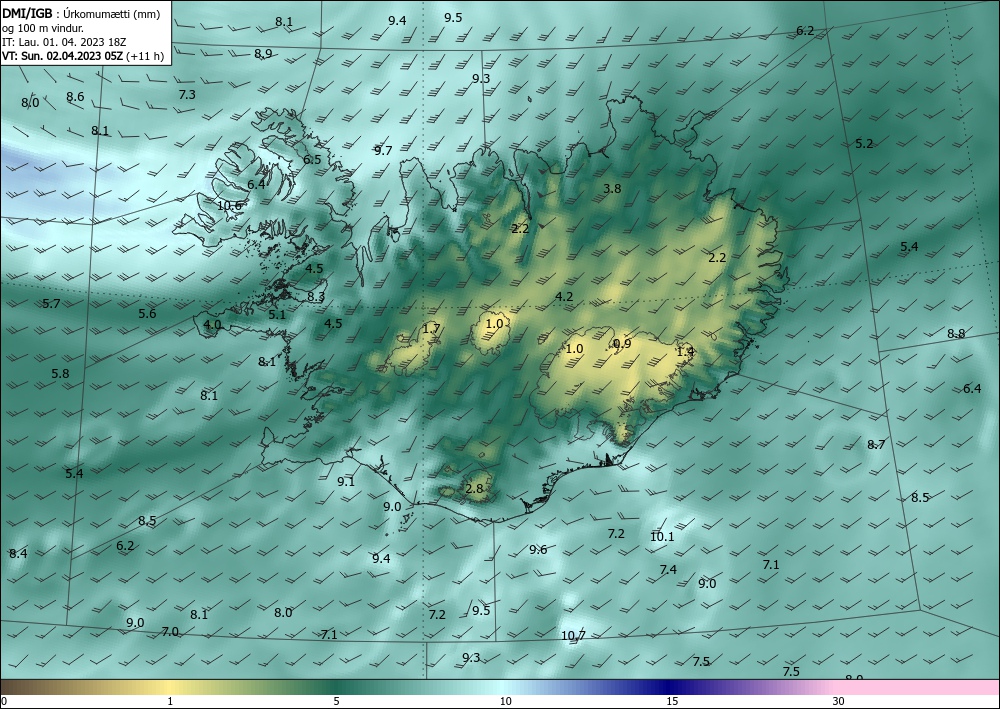Select the 'og 100 m vindur.' legend line
The height and width of the screenshot is (709, 1000).
click(43, 28)
